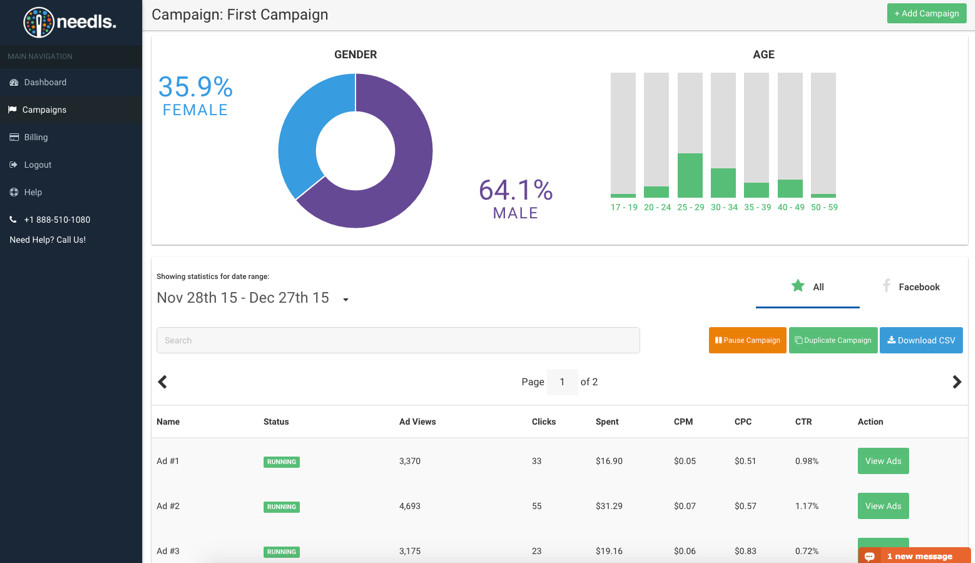This screenshot has height=563, width=975.
Task: Download the CSV report
Action: (x=921, y=340)
